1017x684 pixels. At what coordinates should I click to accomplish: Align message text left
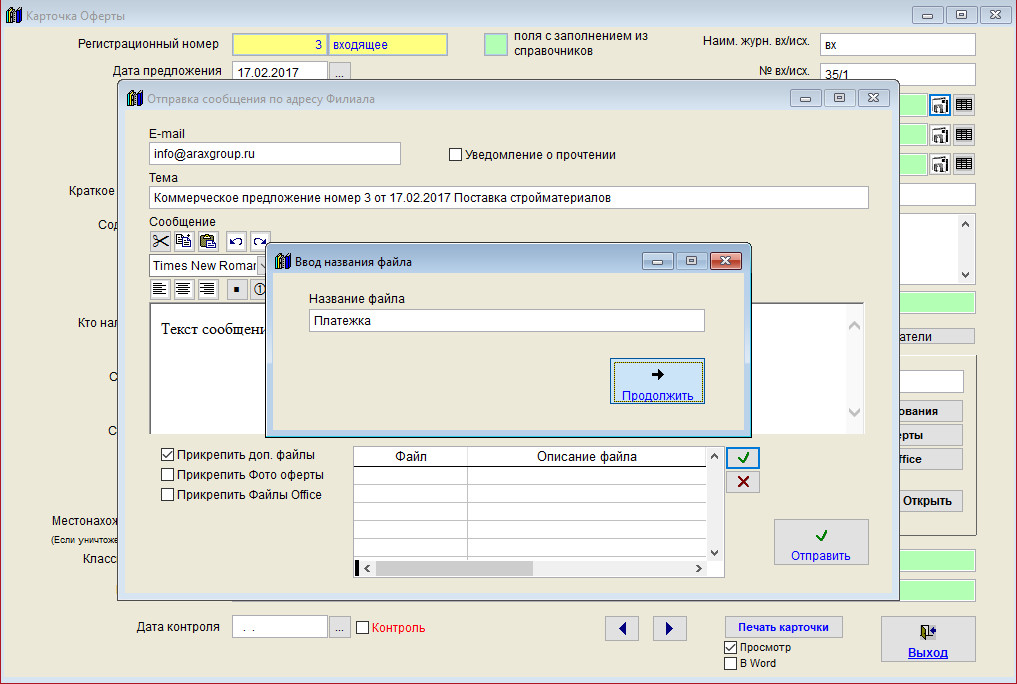coord(160,289)
